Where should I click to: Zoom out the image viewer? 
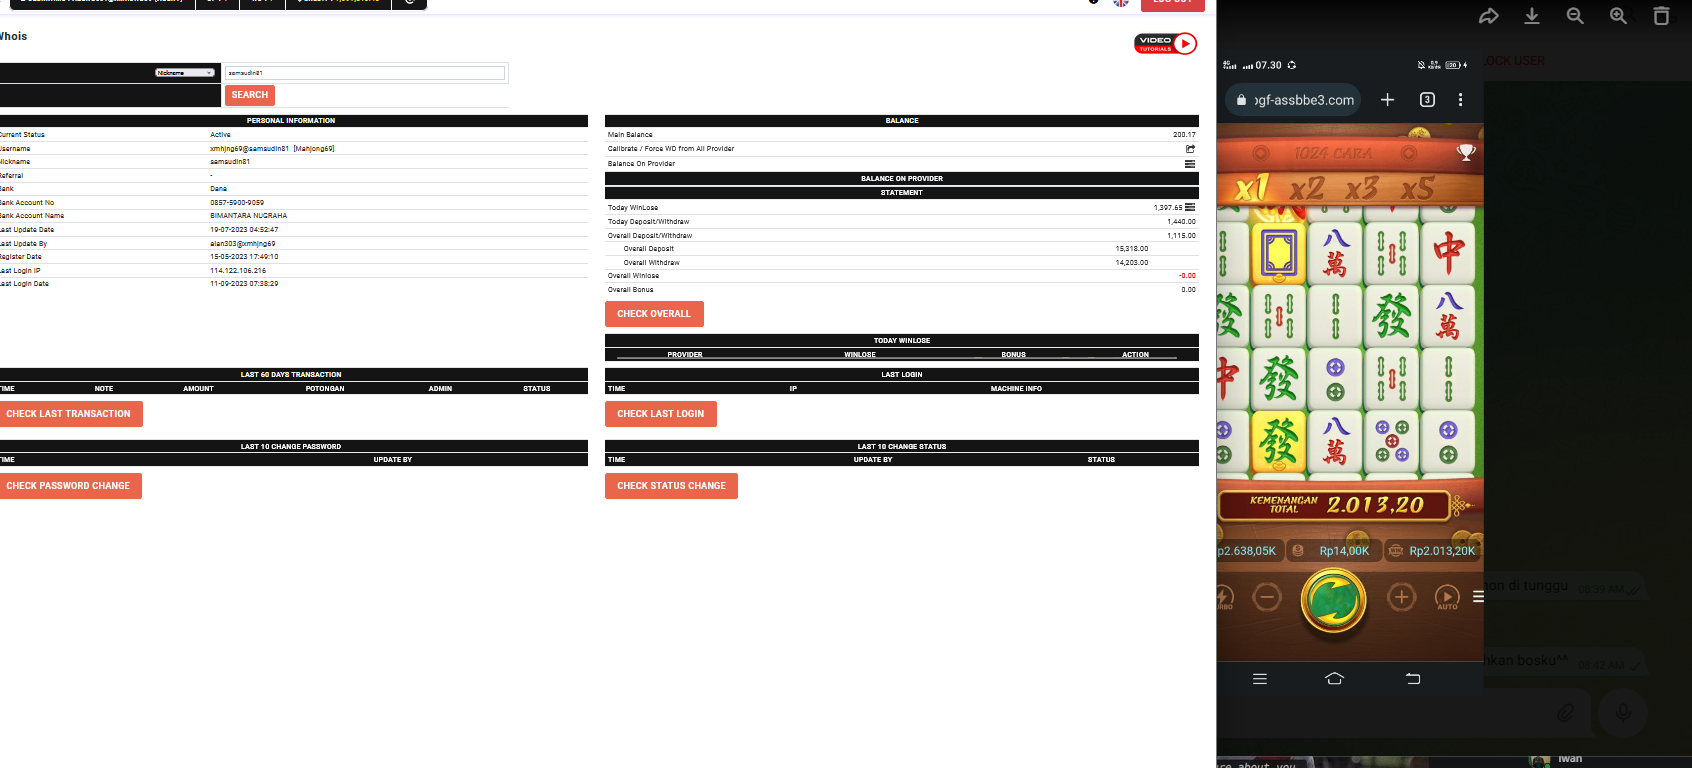1575,16
